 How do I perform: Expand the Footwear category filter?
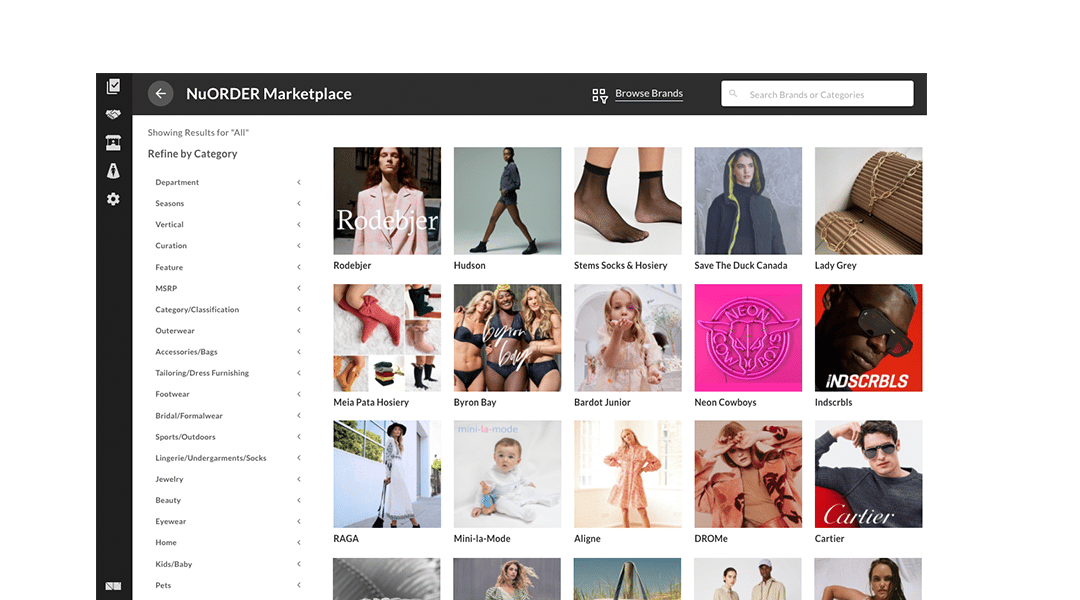coord(227,395)
